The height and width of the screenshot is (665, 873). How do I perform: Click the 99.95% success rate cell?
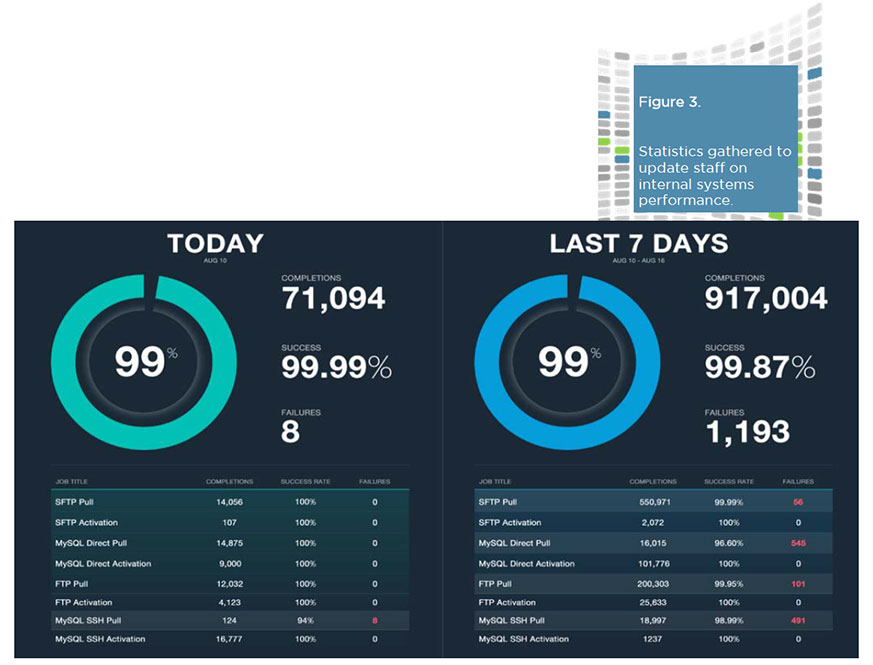click(729, 584)
